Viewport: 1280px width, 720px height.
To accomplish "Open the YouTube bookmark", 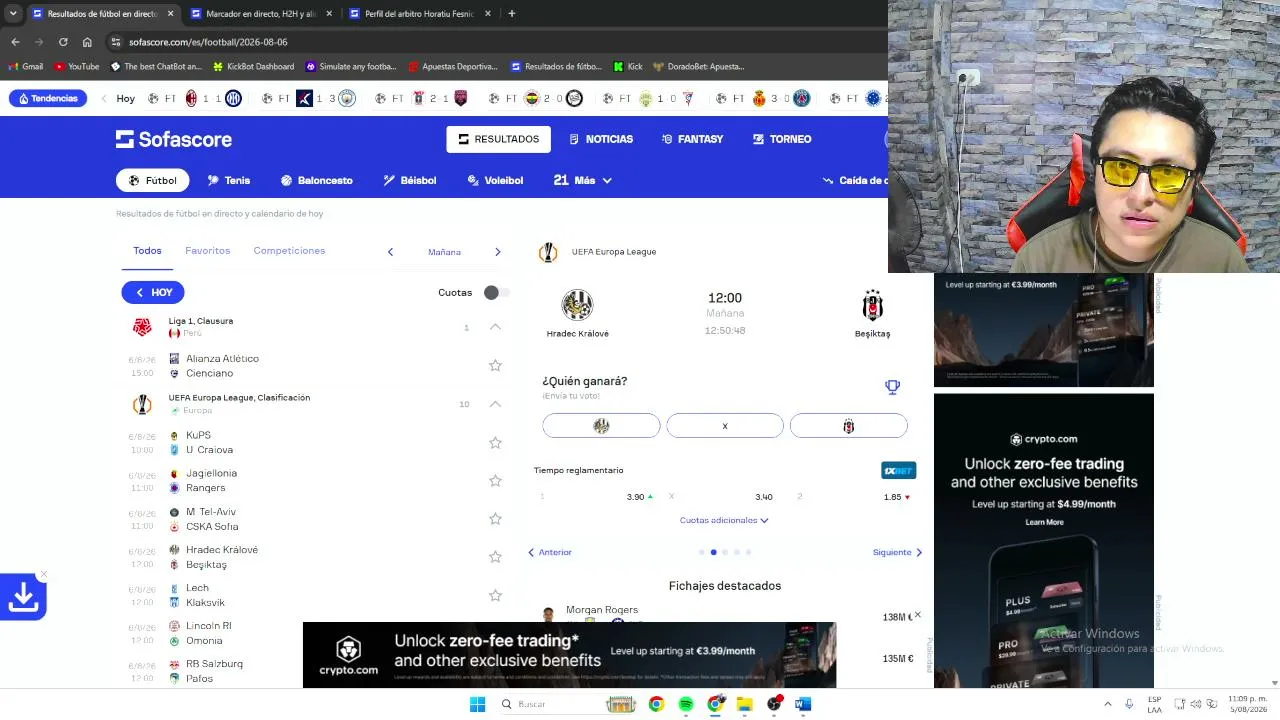I will pyautogui.click(x=77, y=67).
